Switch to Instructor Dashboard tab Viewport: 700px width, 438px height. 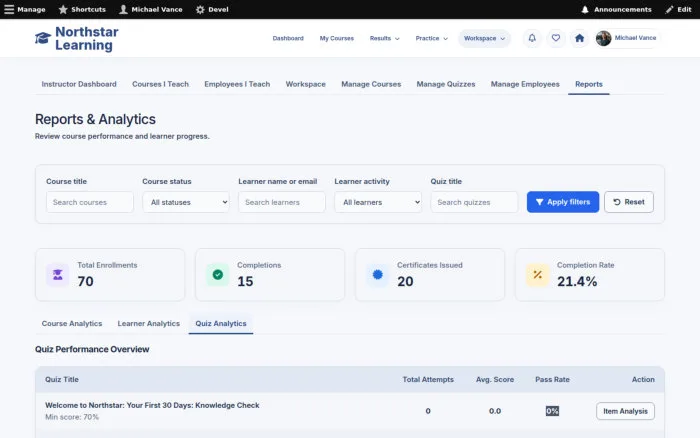pyautogui.click(x=79, y=84)
